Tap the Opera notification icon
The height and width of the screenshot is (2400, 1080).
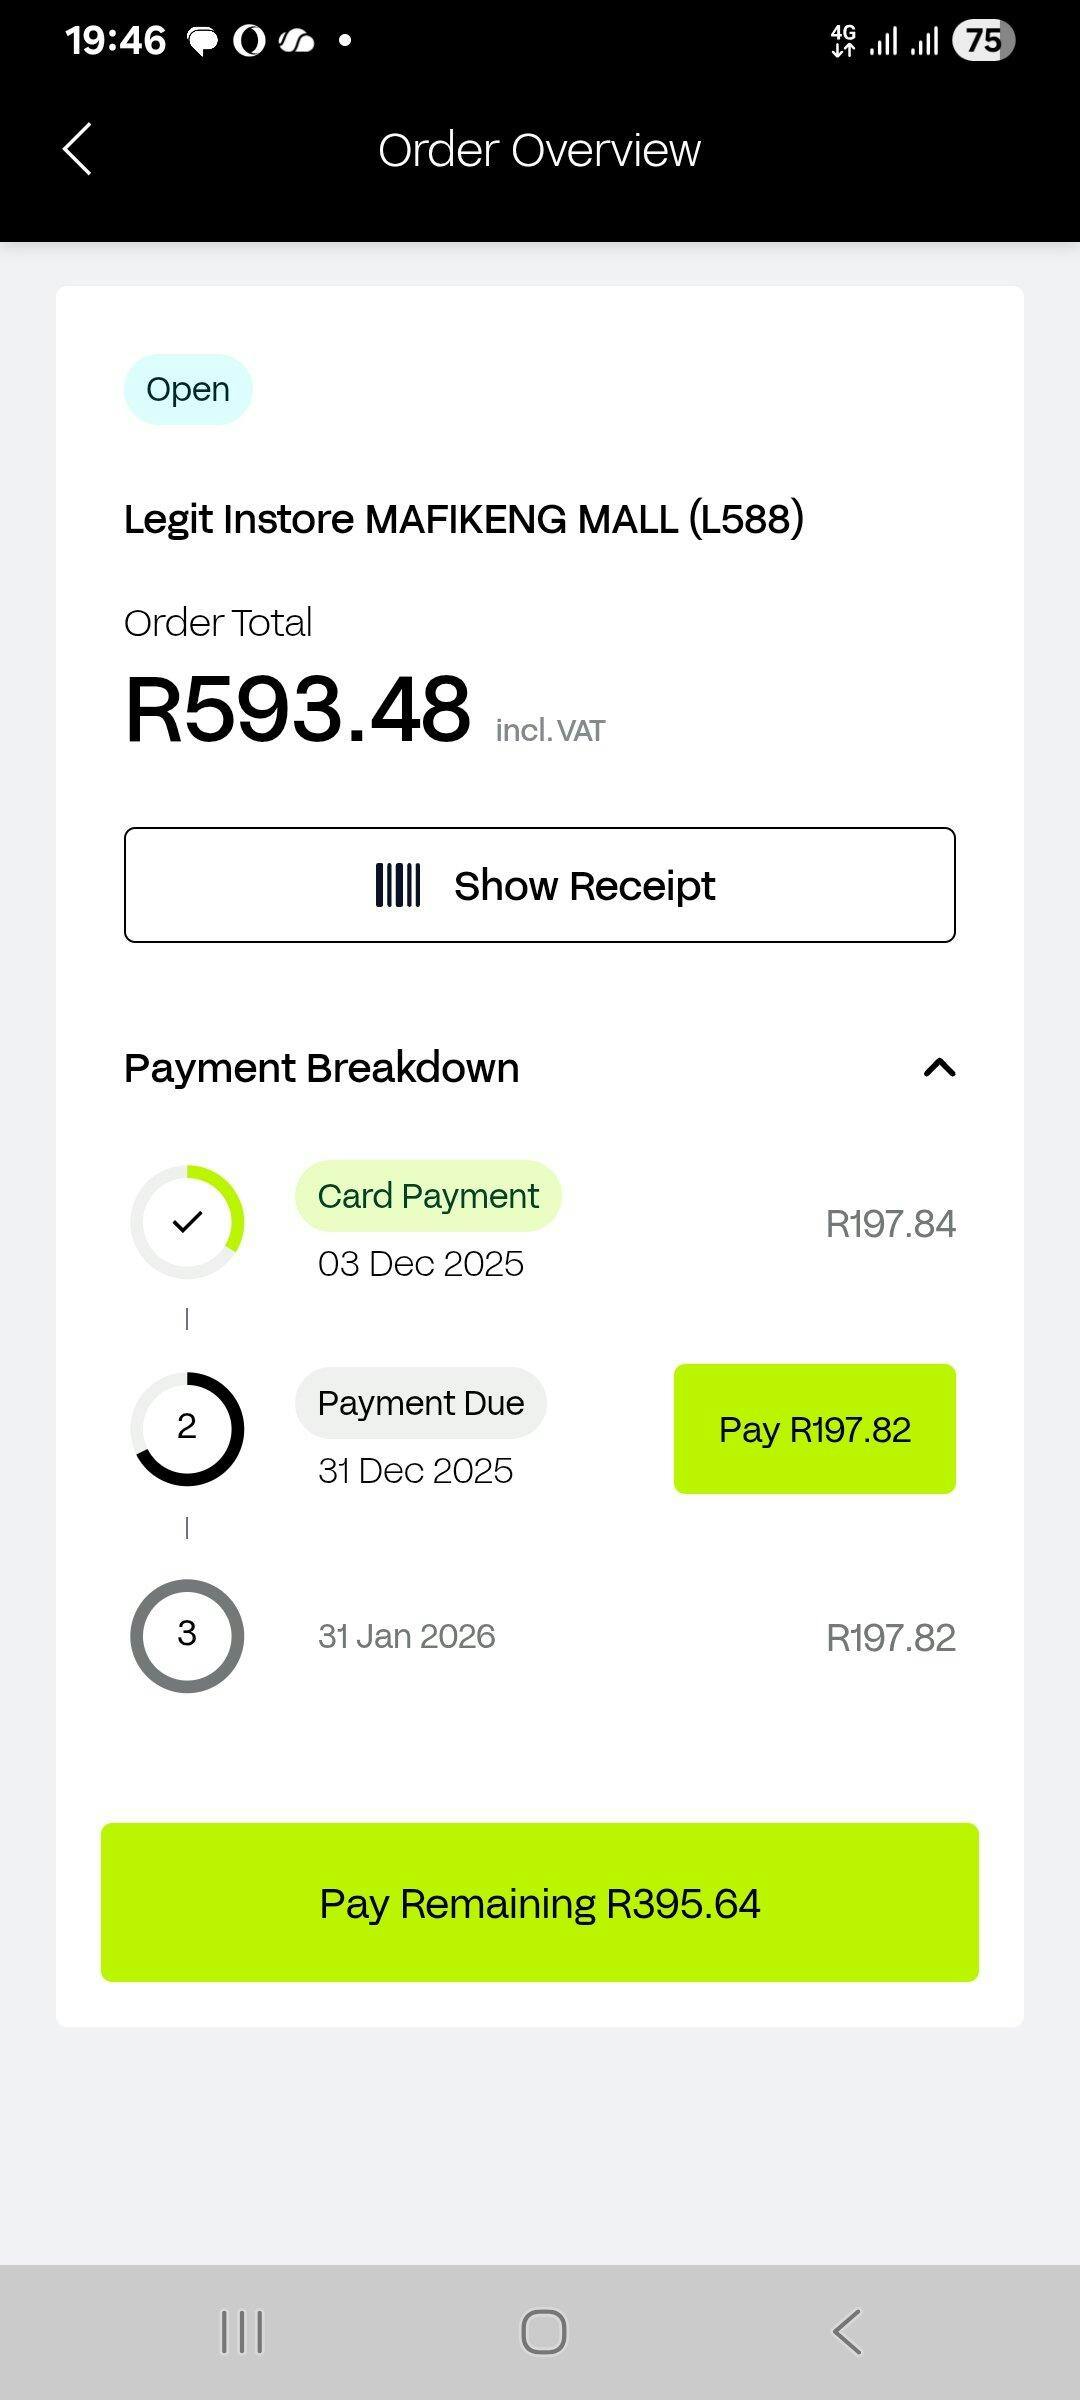coord(249,41)
